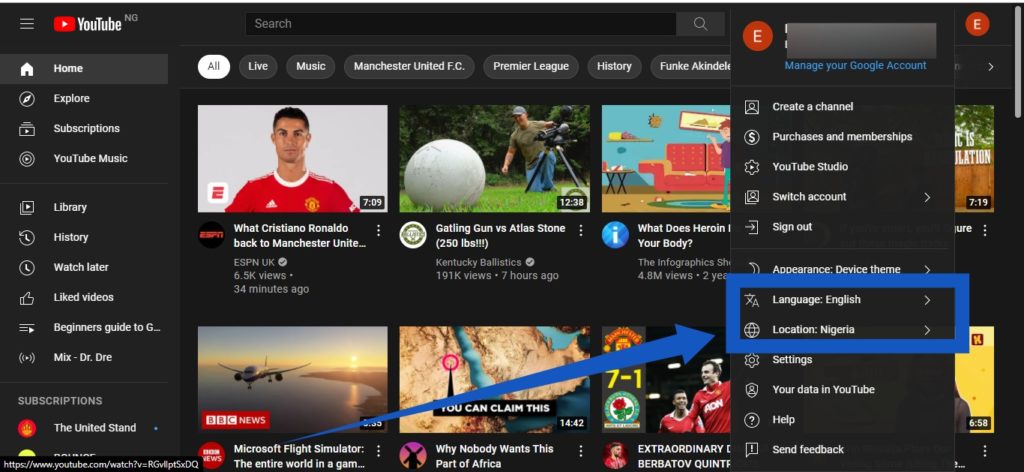Open the Microsoft Flight Simulator thumbnail

point(293,380)
